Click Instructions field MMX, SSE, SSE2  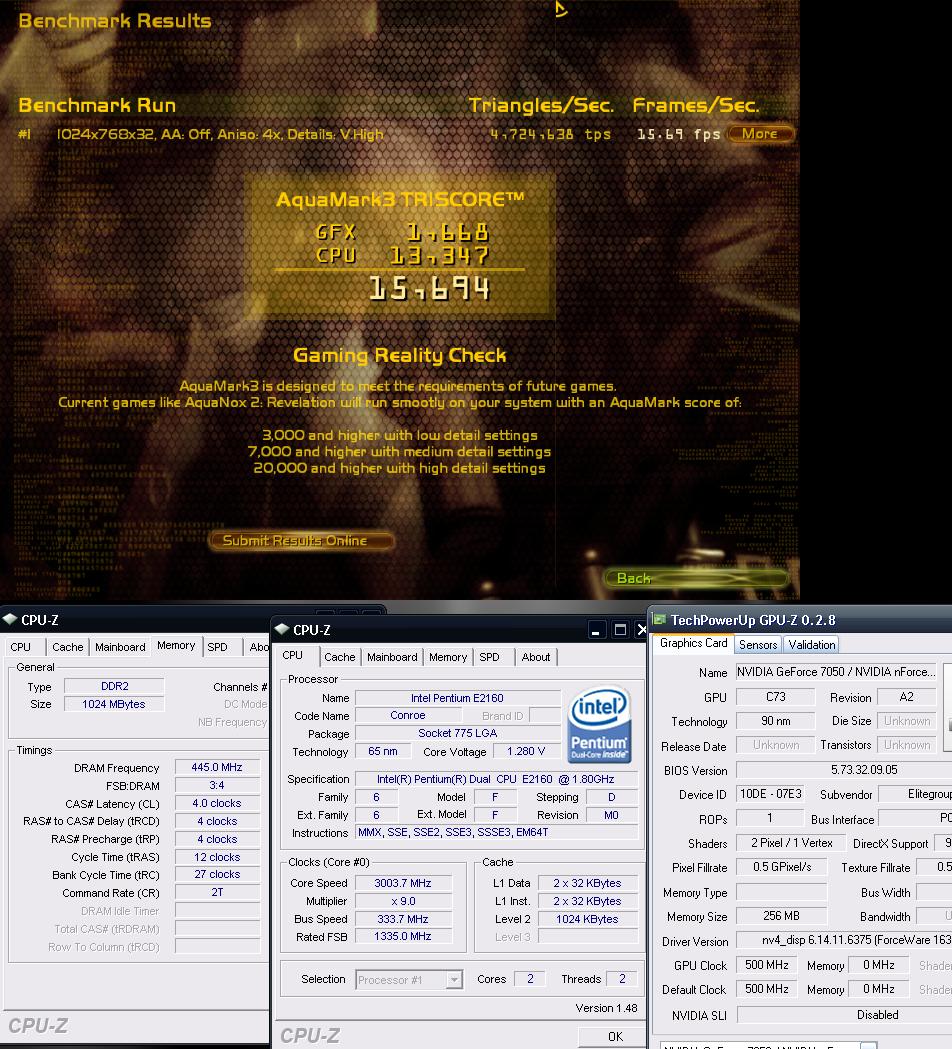point(496,832)
